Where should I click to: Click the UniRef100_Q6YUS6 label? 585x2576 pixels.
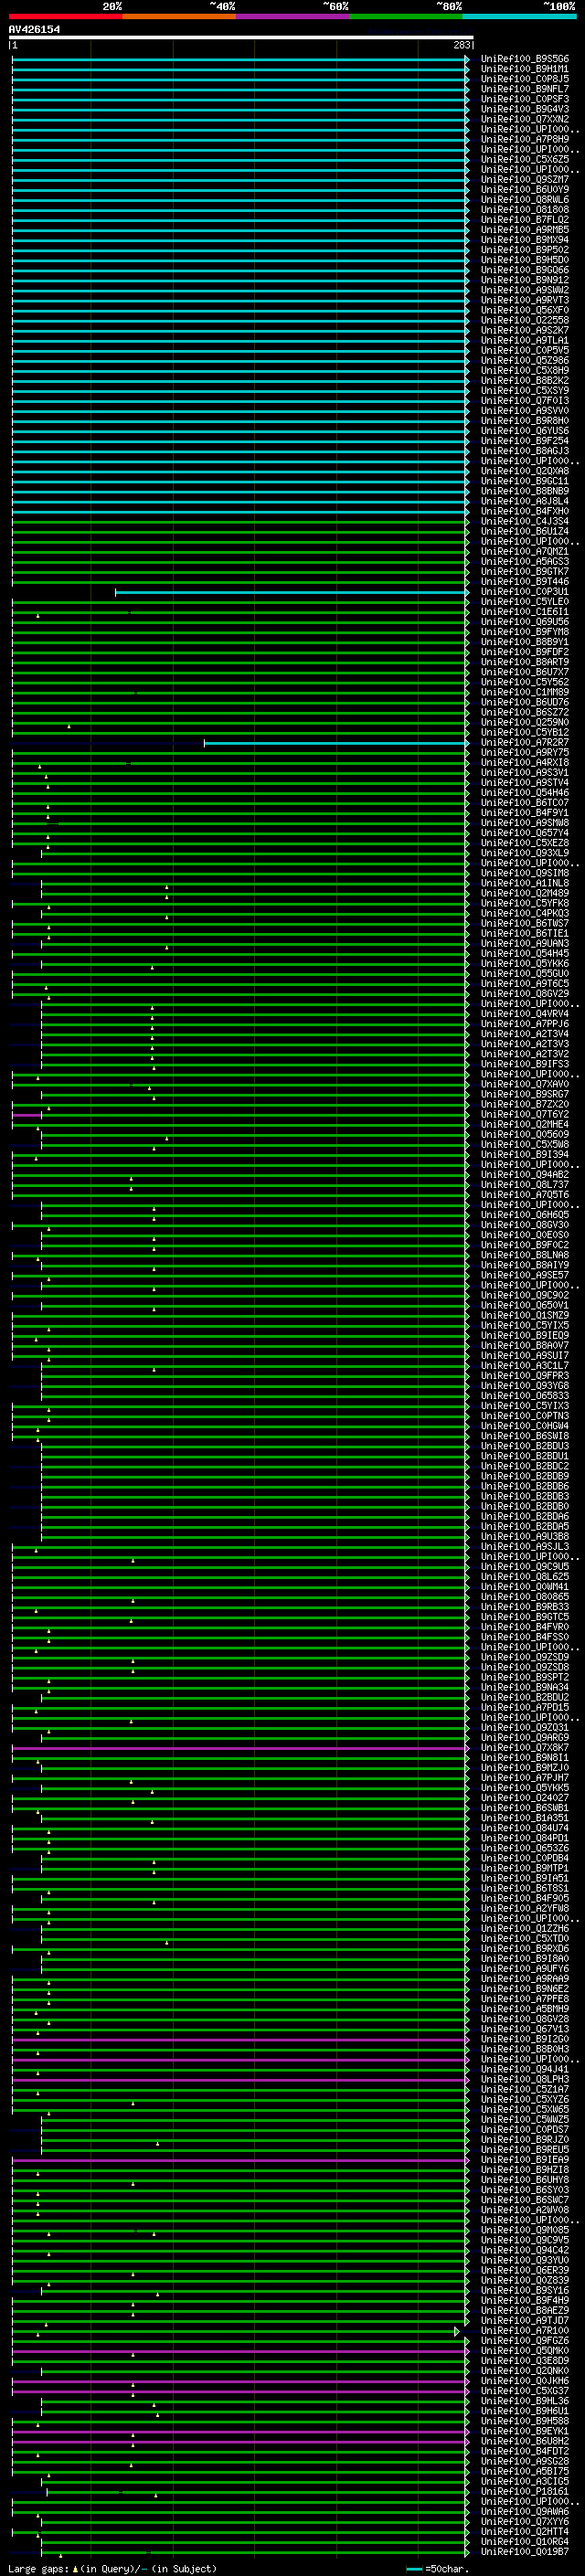pyautogui.click(x=525, y=431)
